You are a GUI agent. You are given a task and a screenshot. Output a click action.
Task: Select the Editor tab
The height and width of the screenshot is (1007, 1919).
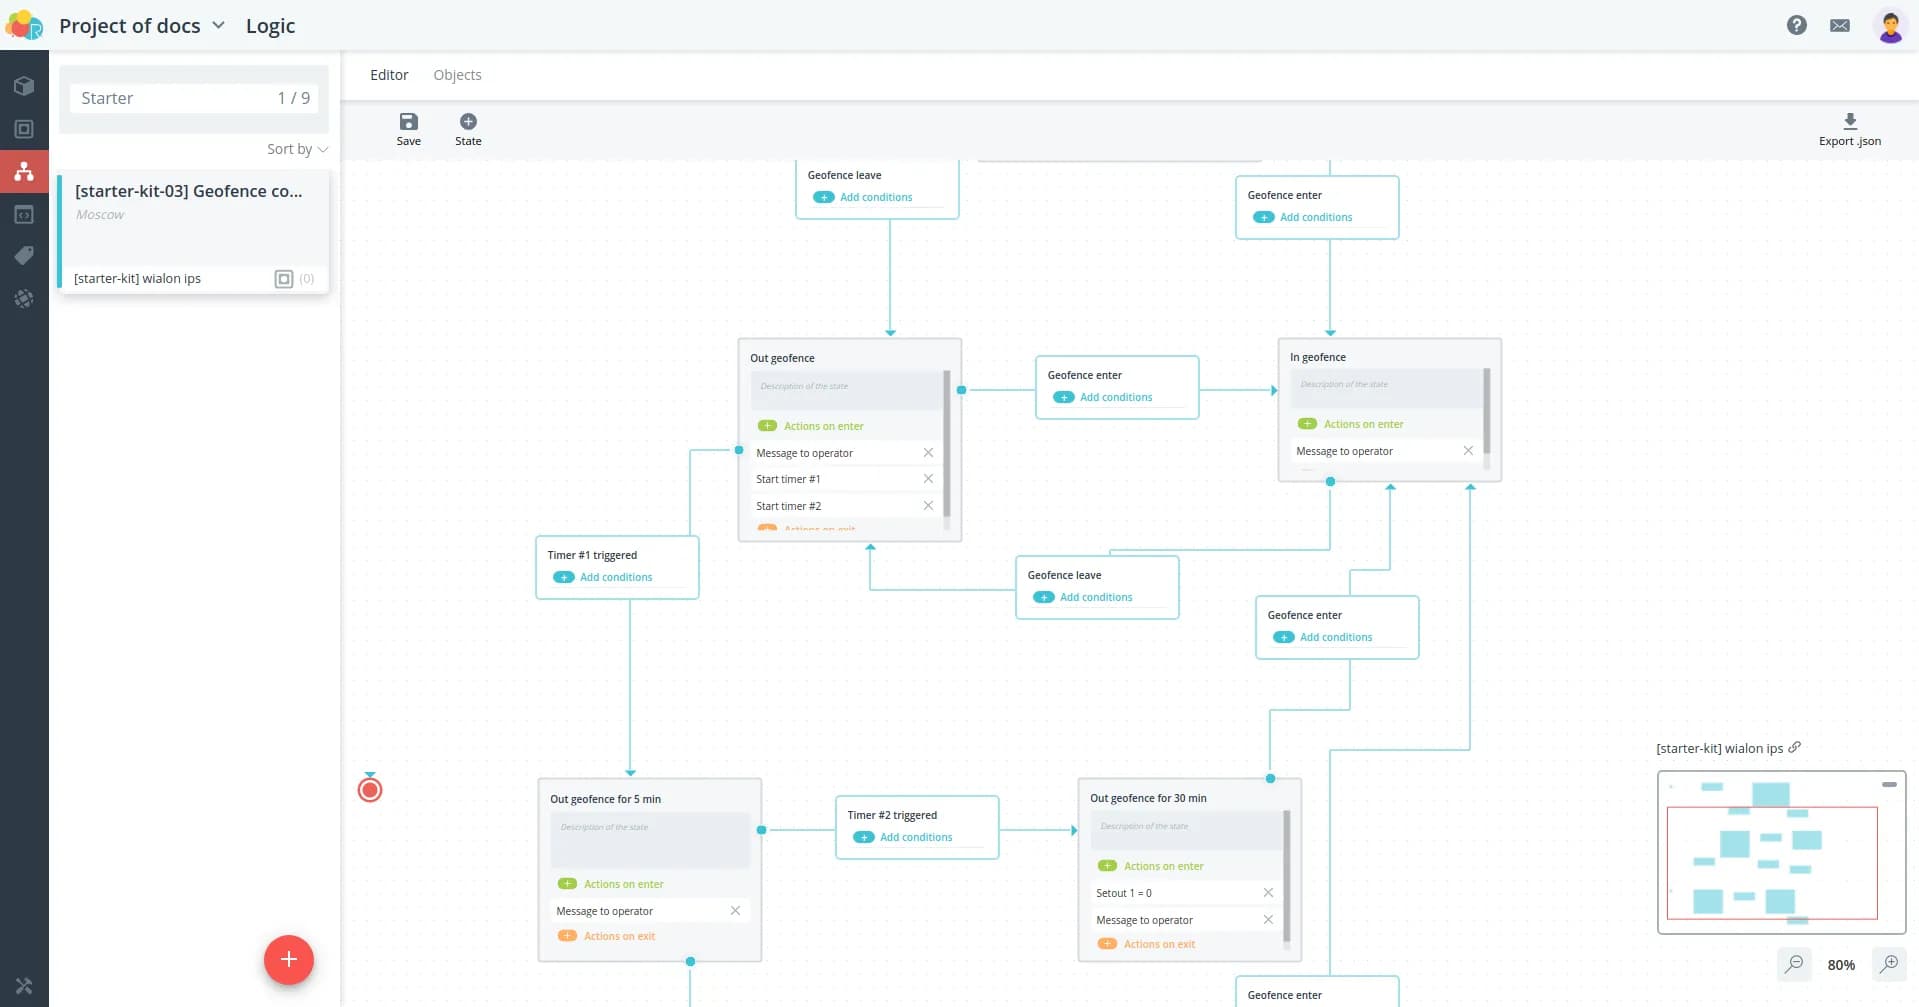(x=389, y=75)
